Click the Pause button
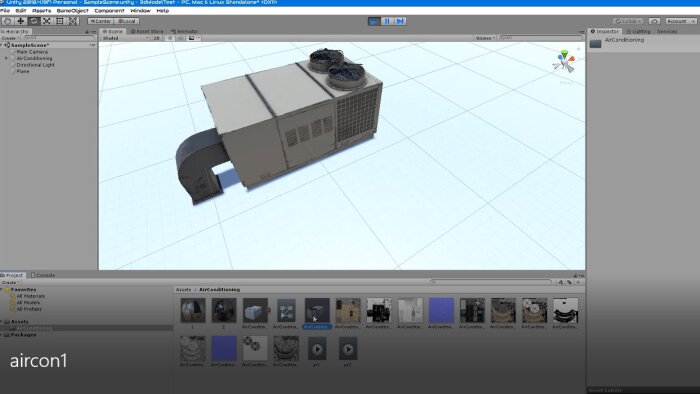The image size is (700, 394). (387, 21)
